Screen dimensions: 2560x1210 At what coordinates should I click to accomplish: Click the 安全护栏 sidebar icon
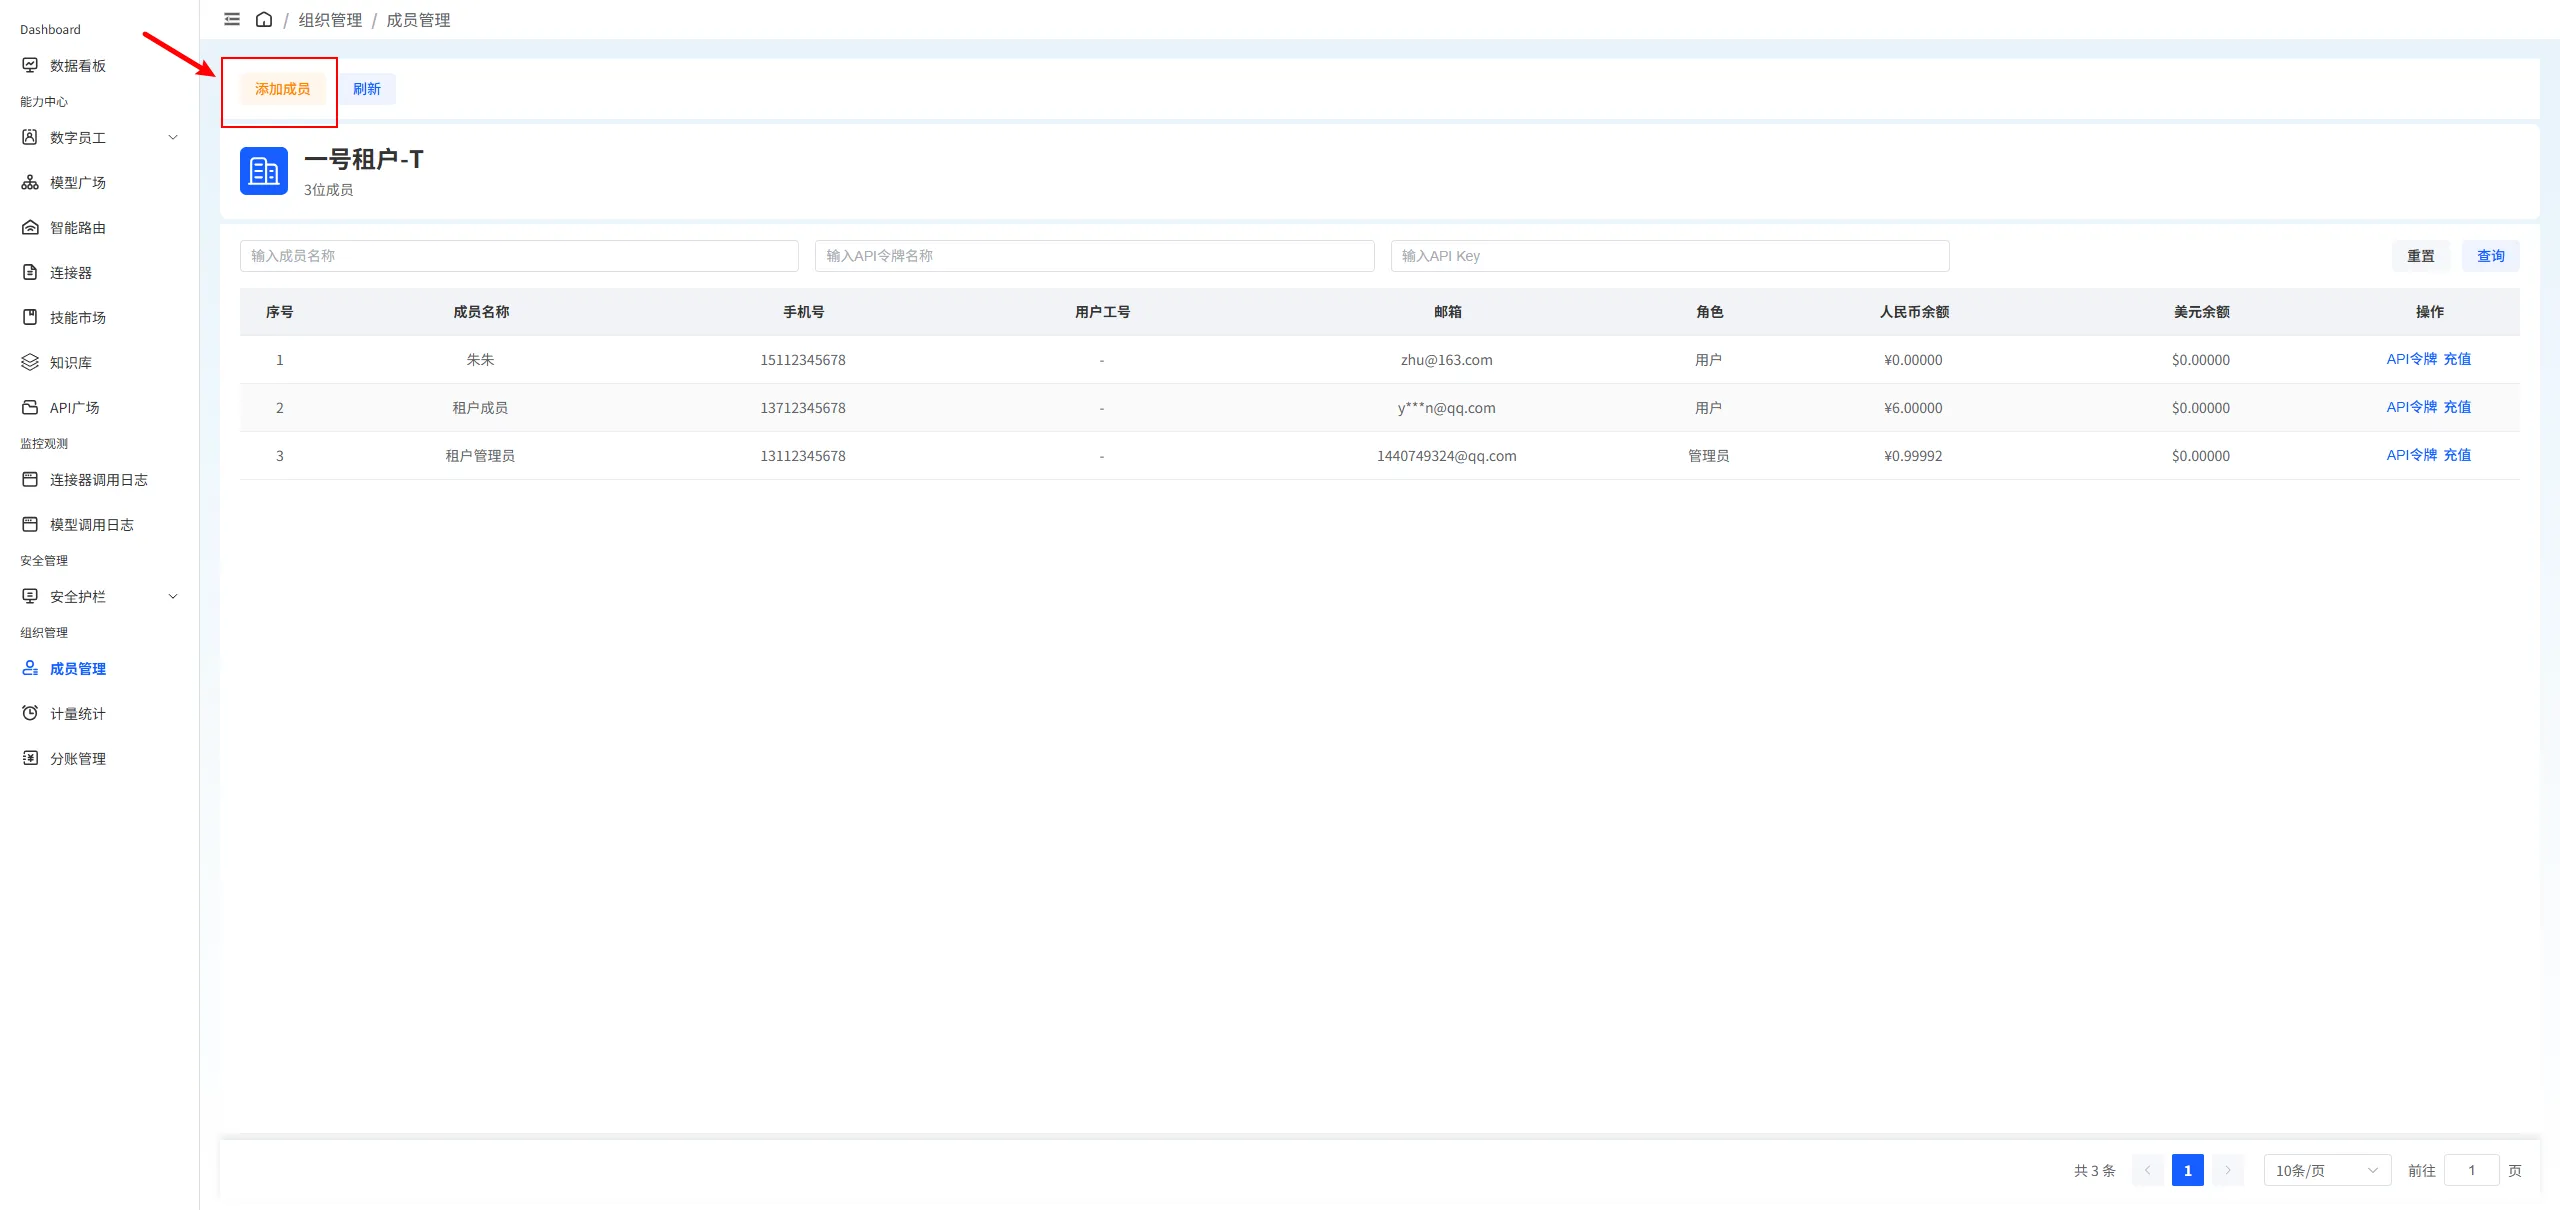(x=30, y=596)
